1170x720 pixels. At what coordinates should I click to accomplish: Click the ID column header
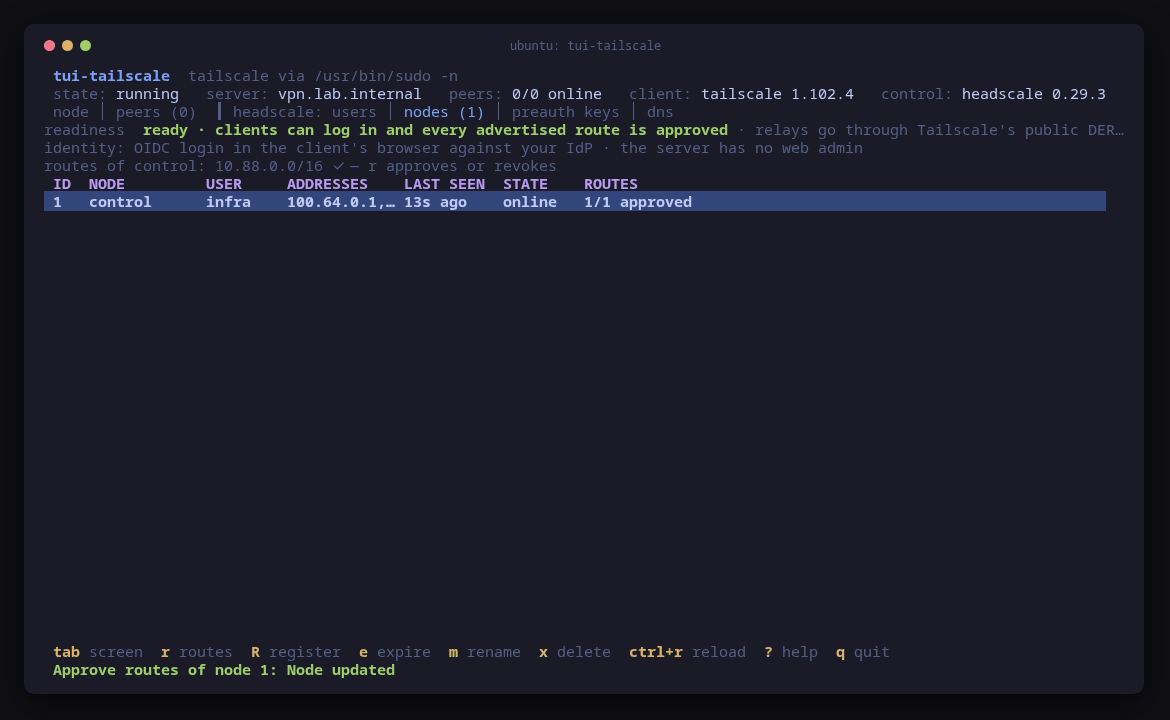[62, 184]
